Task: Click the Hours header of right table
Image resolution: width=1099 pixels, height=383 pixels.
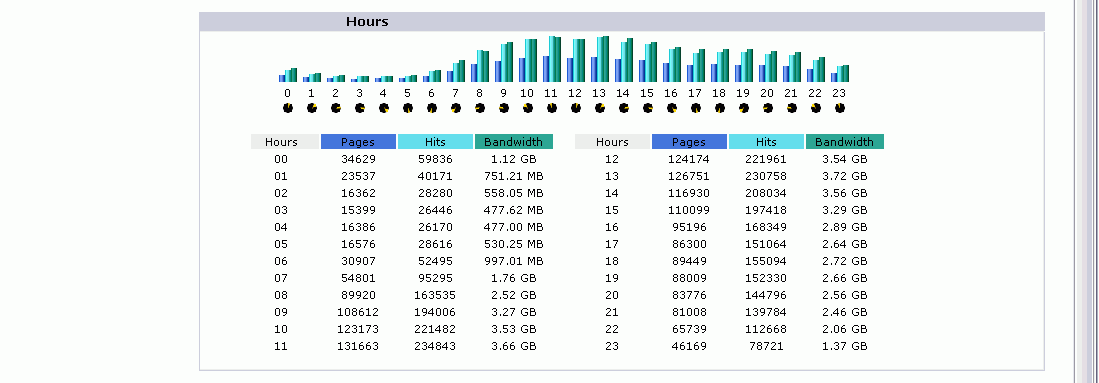Action: tap(612, 142)
